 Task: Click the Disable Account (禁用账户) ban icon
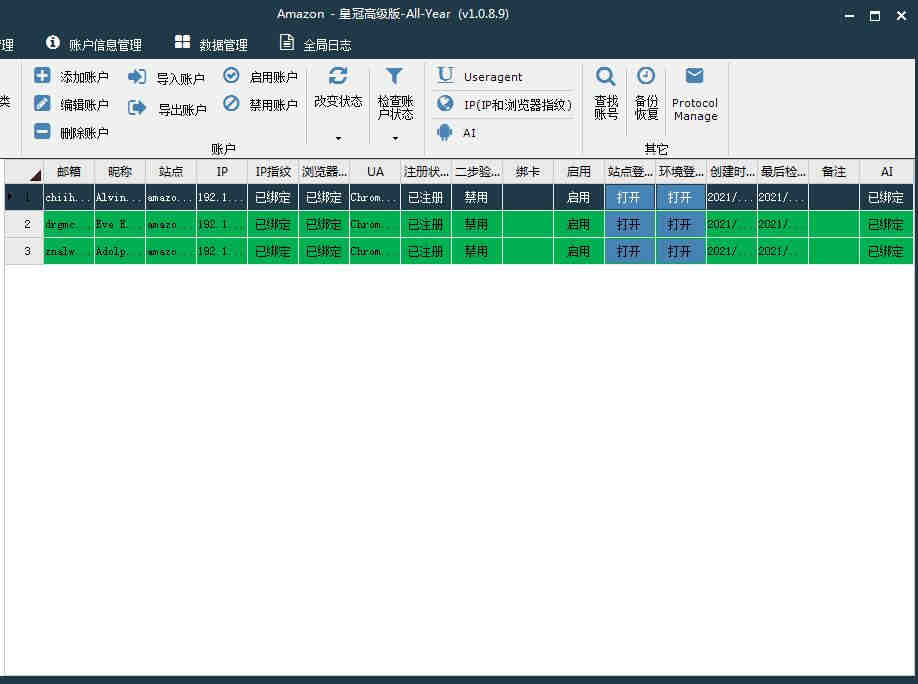(x=231, y=103)
